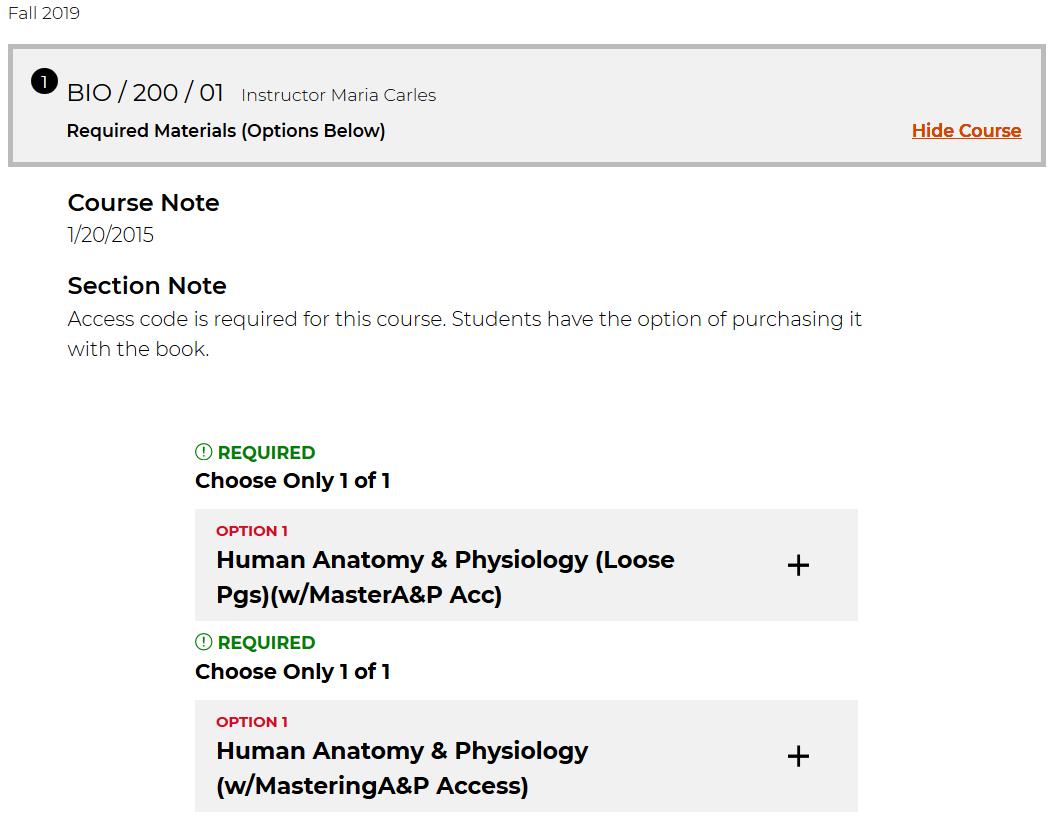Click the second Choose Only 1 of 1 text
The width and height of the screenshot is (1056, 830).
tap(292, 672)
